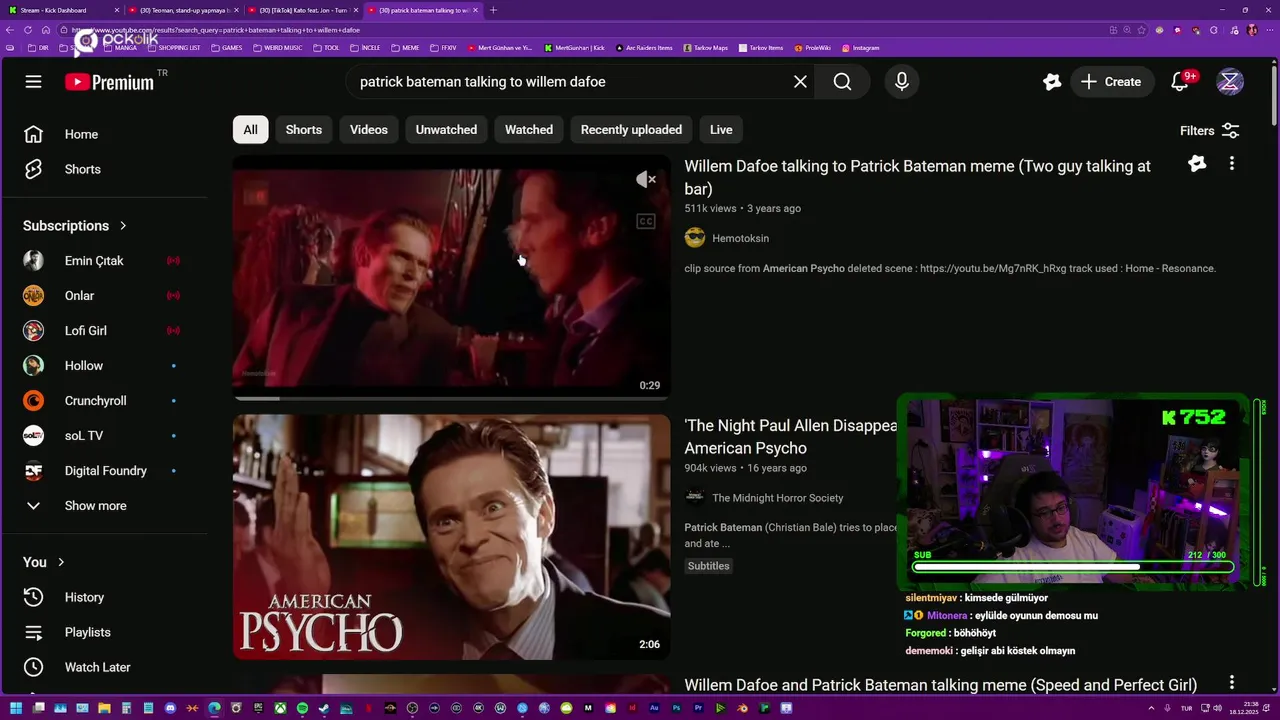The width and height of the screenshot is (1280, 720).
Task: Open the MEME bookmarks folder
Action: (405, 48)
